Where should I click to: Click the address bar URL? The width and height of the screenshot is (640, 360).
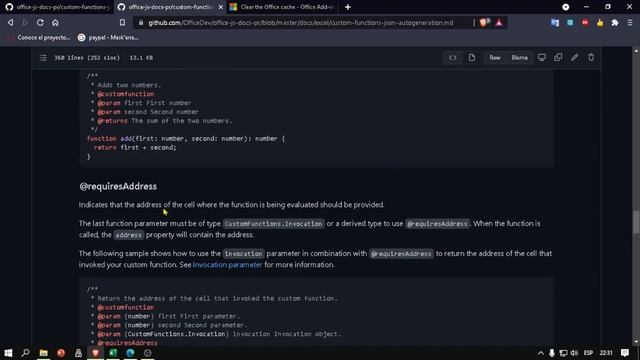pos(300,23)
